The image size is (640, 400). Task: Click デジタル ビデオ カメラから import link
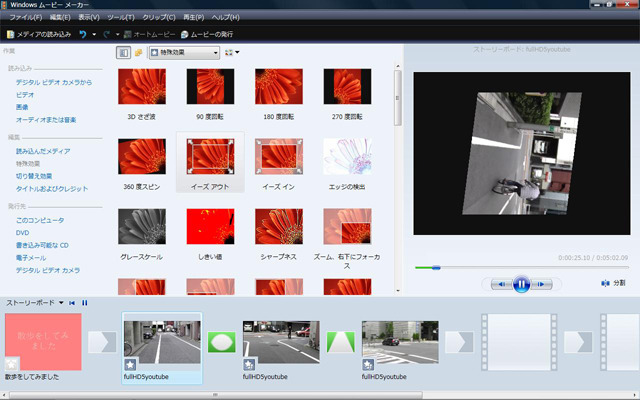(x=54, y=82)
